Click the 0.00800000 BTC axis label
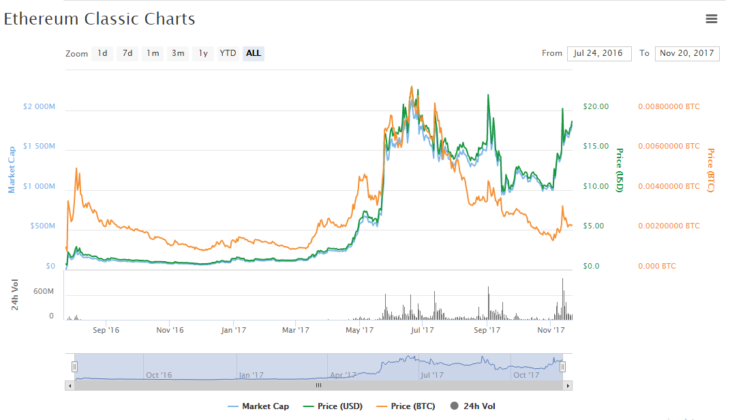The image size is (730, 420). 669,107
